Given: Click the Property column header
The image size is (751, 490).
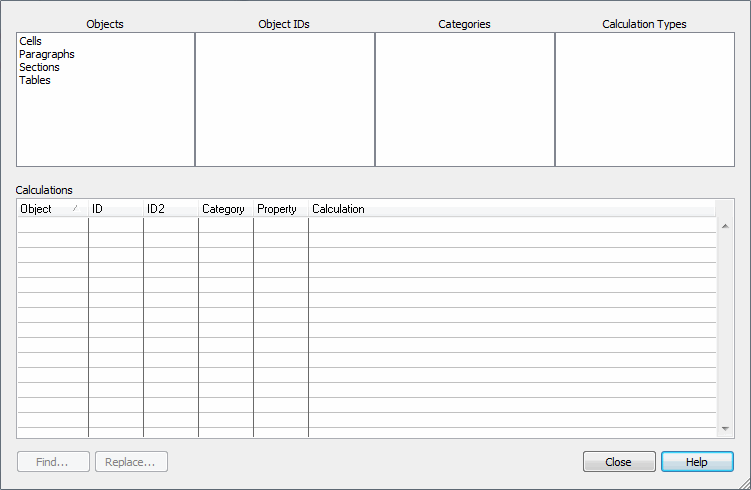Looking at the screenshot, I should (278, 209).
